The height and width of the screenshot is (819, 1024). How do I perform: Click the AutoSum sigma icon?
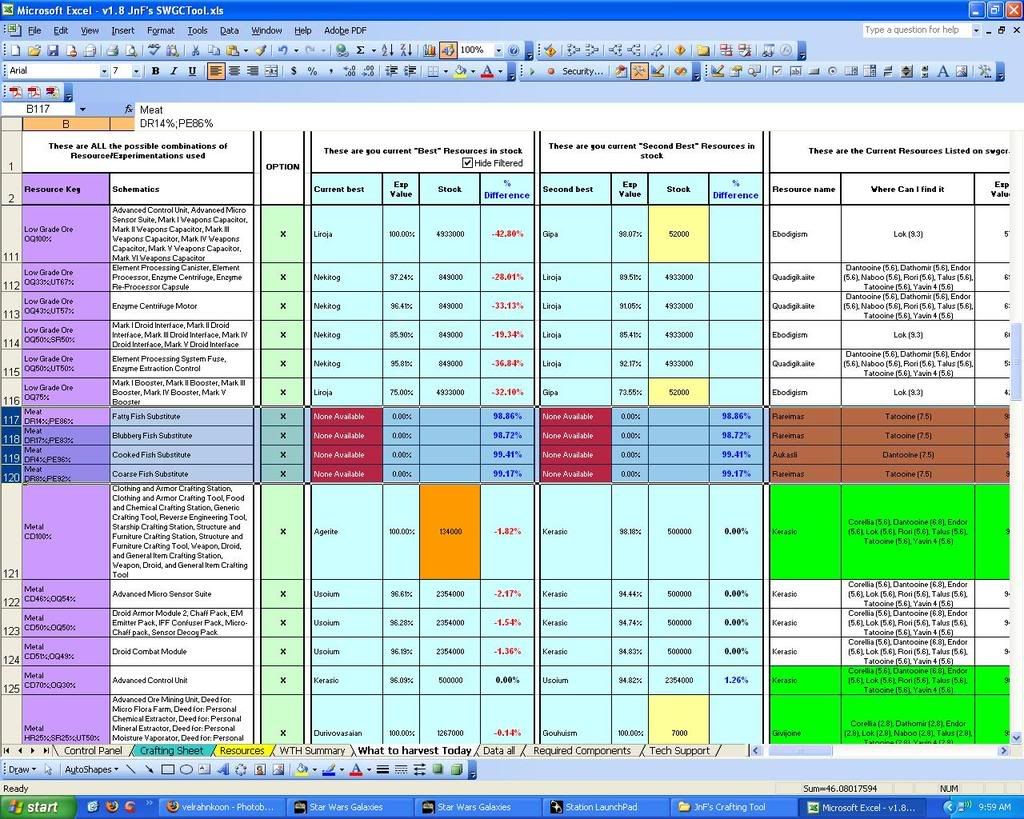360,50
